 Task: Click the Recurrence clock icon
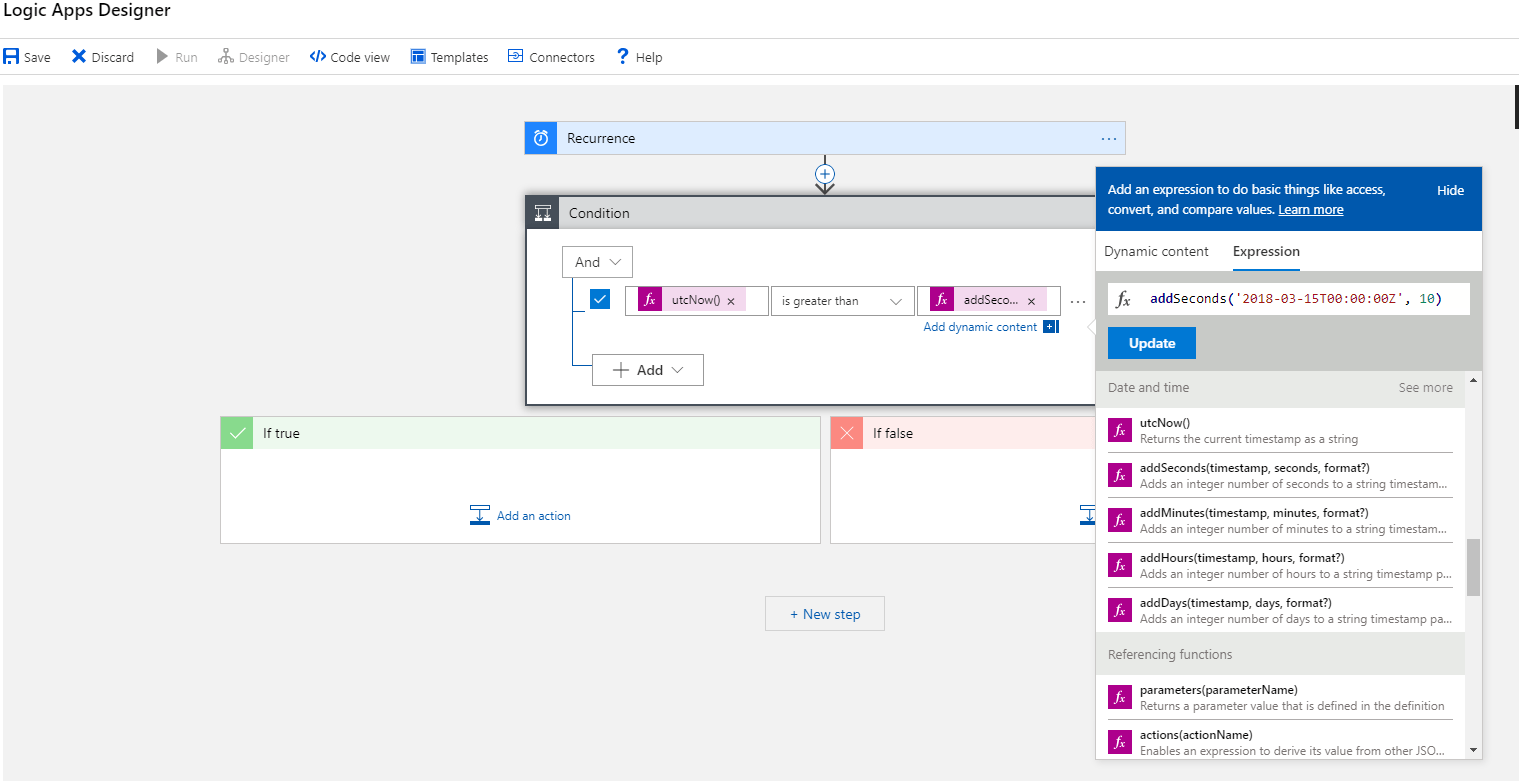click(541, 138)
